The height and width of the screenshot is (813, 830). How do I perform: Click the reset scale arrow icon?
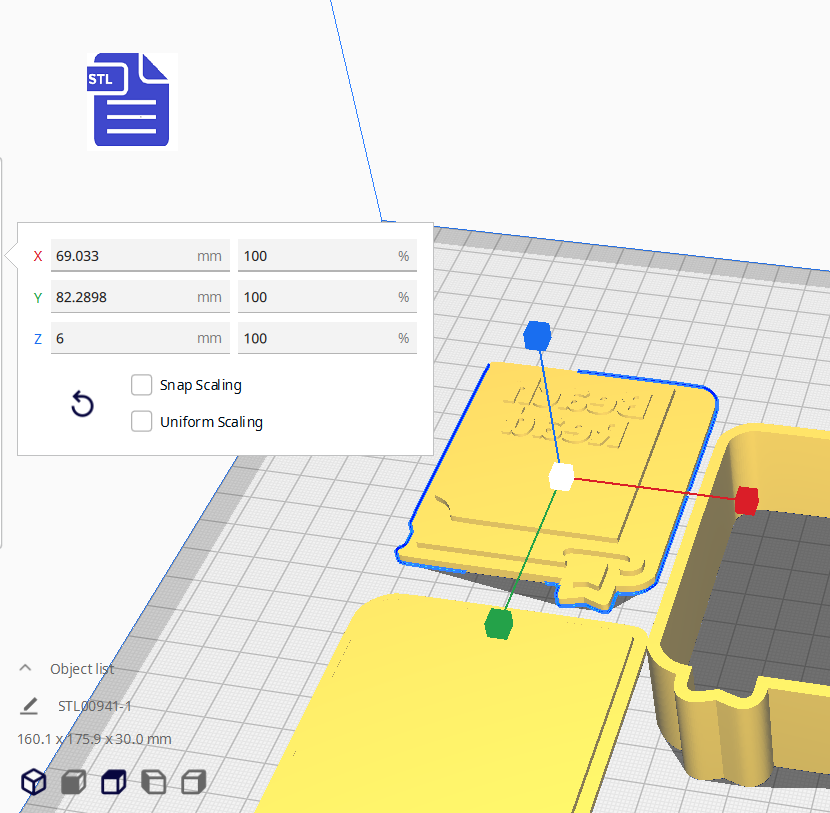[82, 404]
